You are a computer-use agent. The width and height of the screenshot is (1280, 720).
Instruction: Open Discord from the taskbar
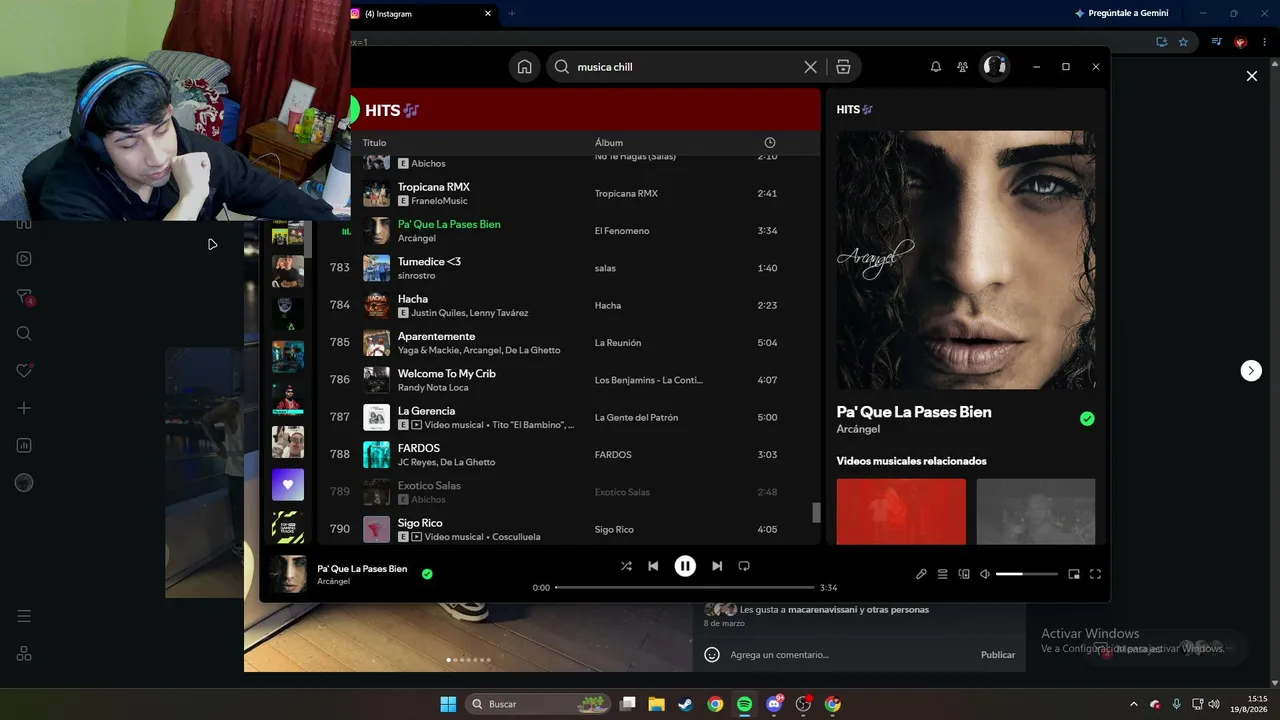pyautogui.click(x=774, y=704)
